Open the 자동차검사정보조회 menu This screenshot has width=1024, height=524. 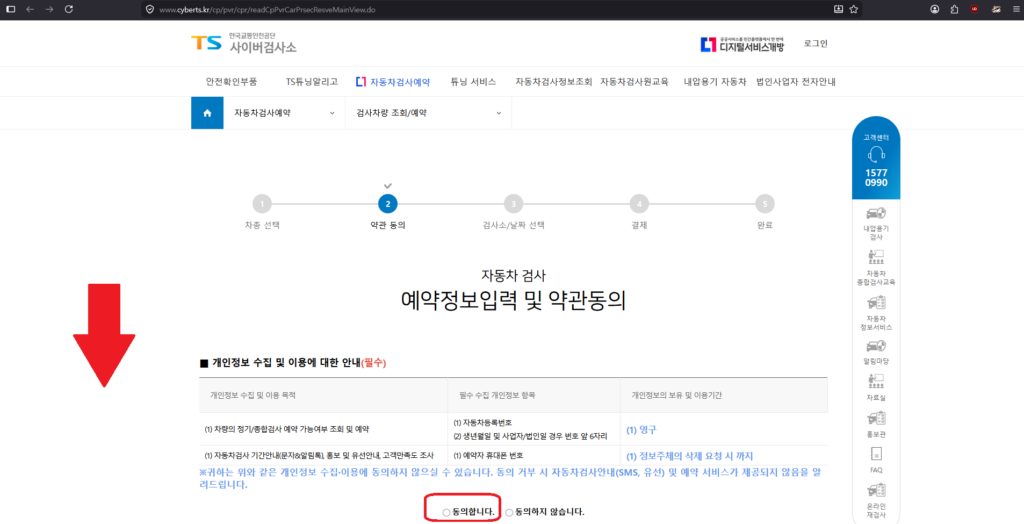[x=553, y=82]
